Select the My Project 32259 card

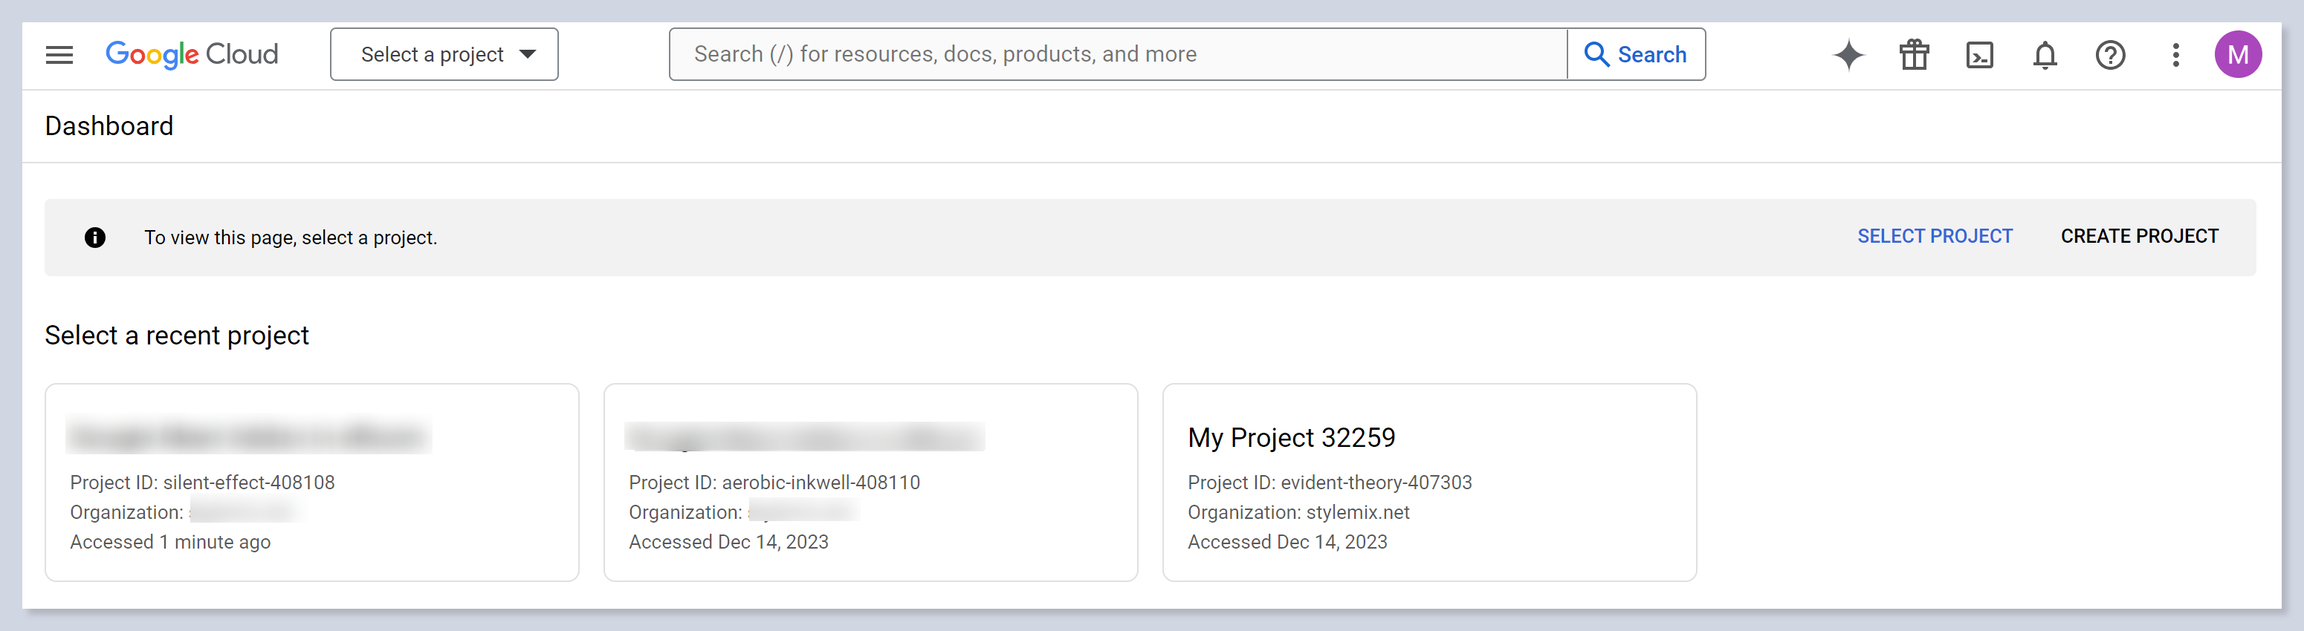click(x=1428, y=482)
